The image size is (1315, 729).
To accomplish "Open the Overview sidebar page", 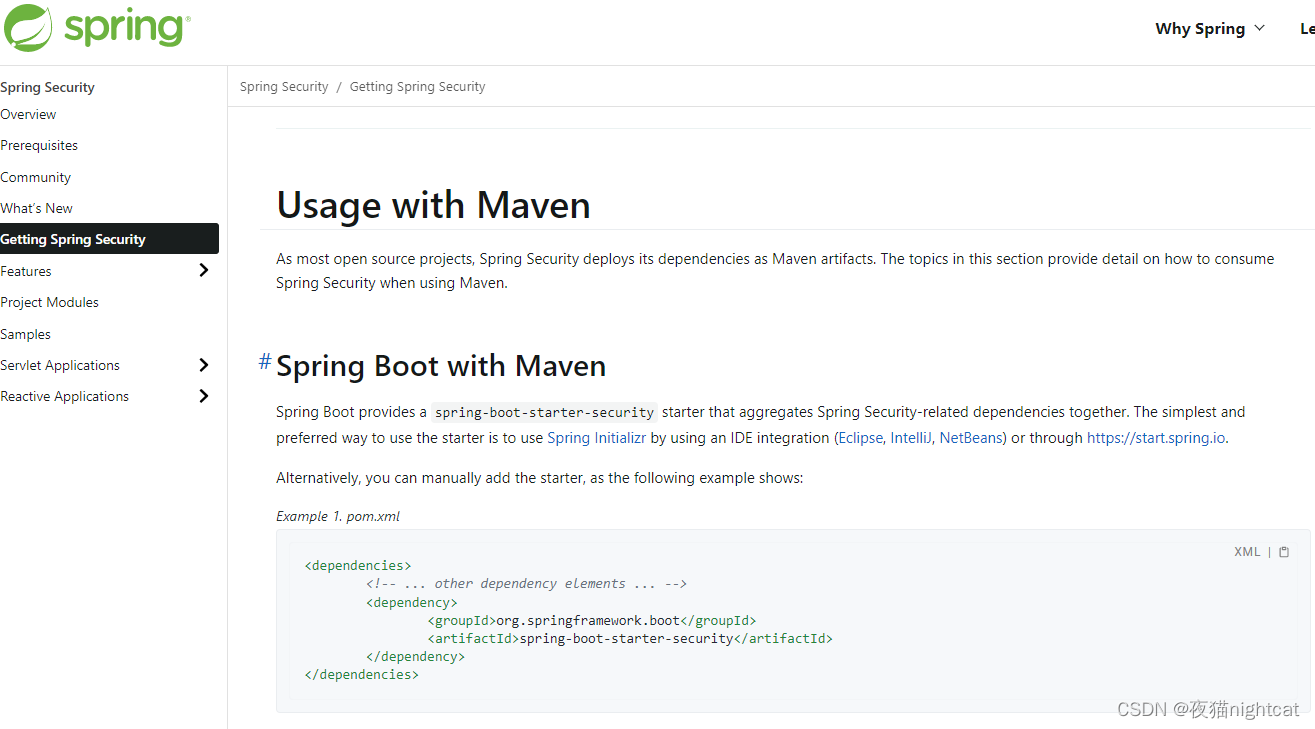I will [28, 114].
